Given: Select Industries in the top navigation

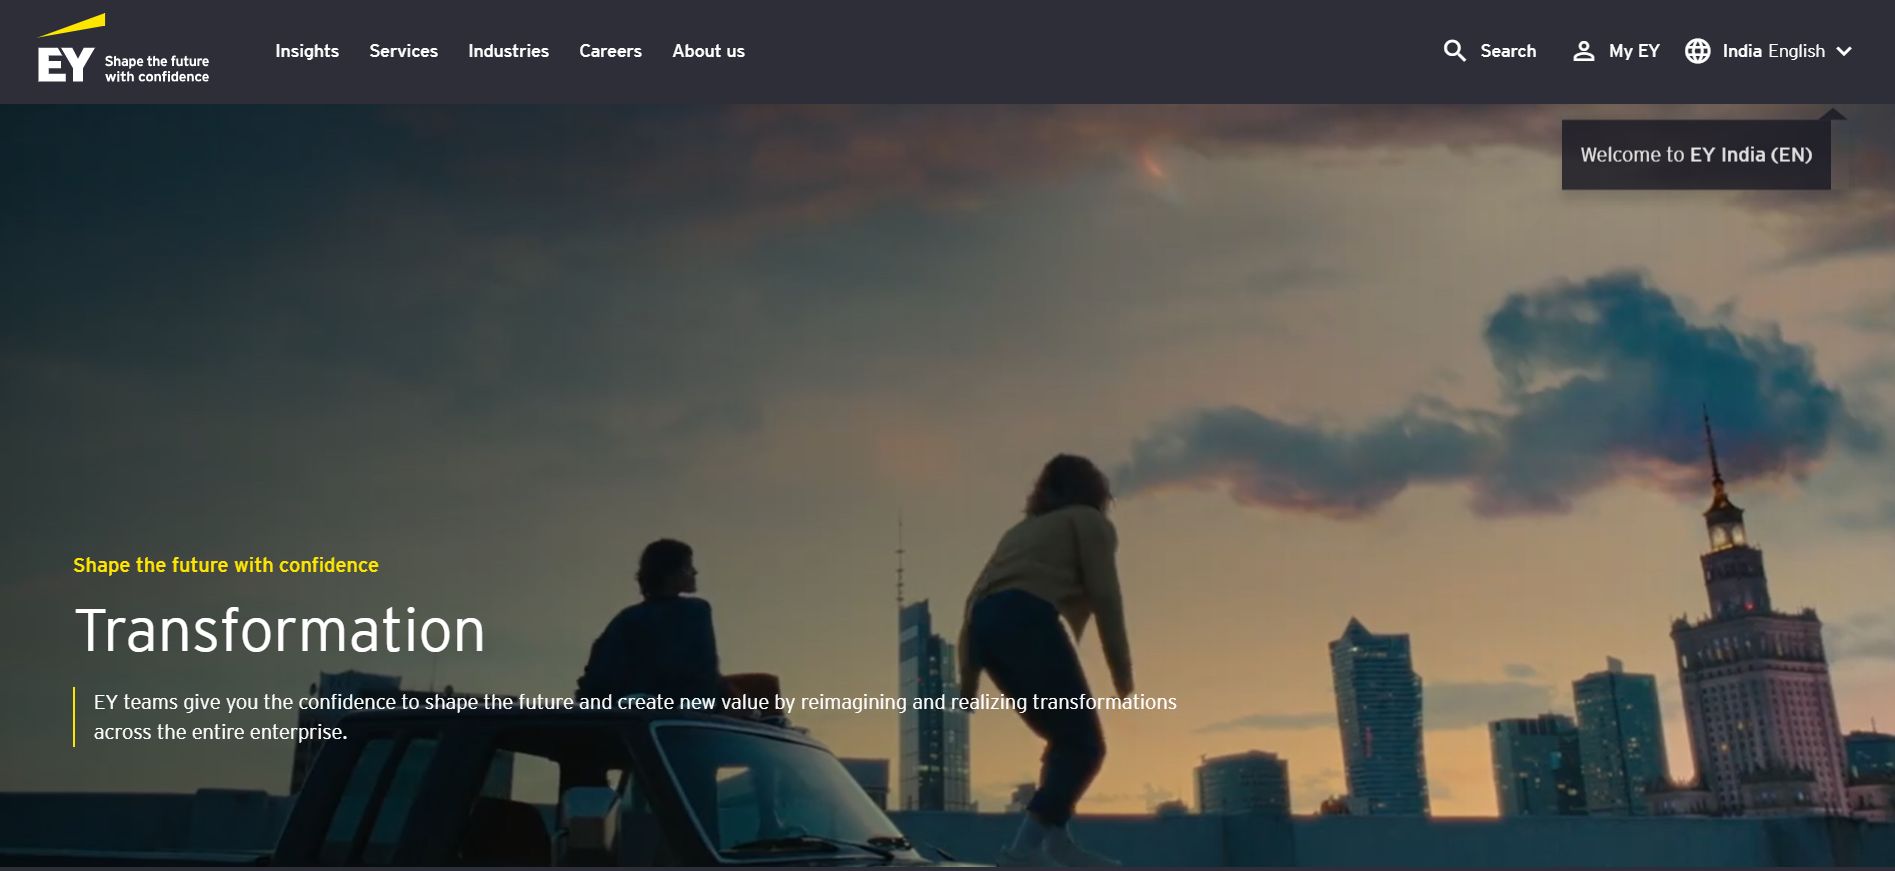Looking at the screenshot, I should click(x=508, y=51).
